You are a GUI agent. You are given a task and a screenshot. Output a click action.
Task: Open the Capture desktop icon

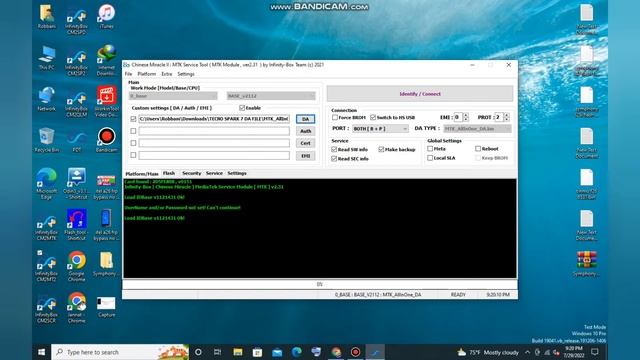pyautogui.click(x=107, y=307)
